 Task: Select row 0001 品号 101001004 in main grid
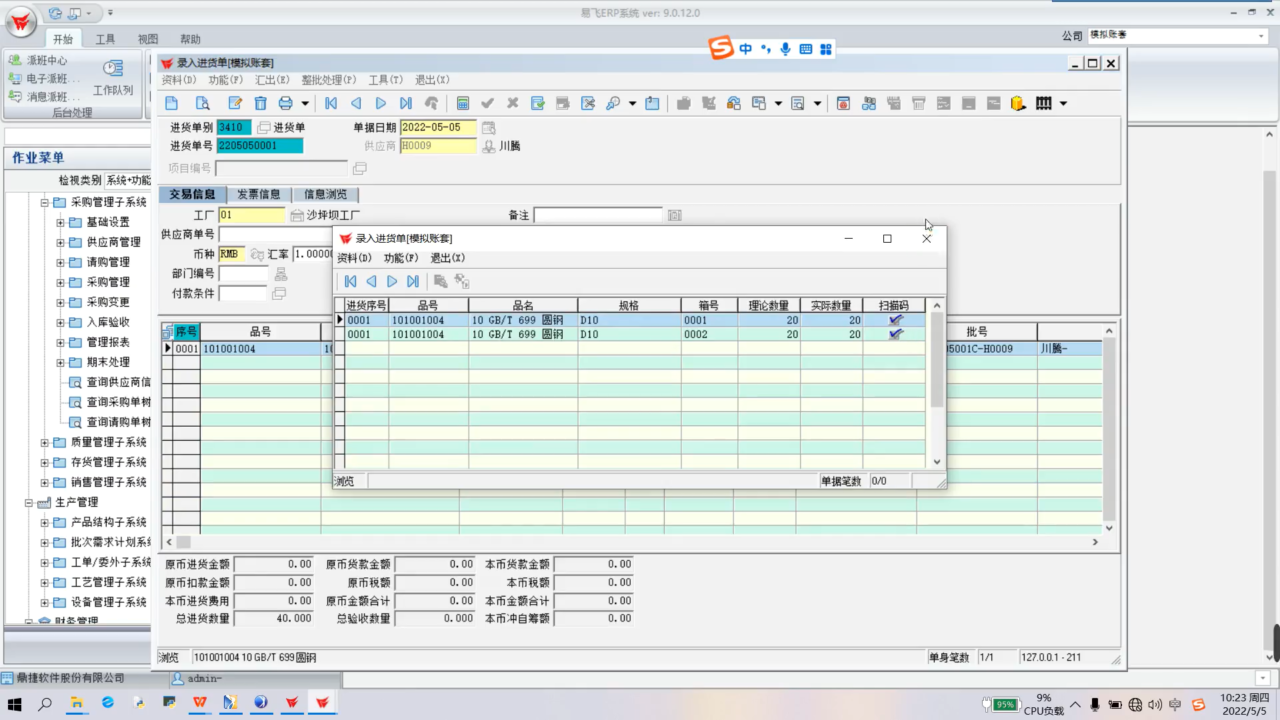260,349
